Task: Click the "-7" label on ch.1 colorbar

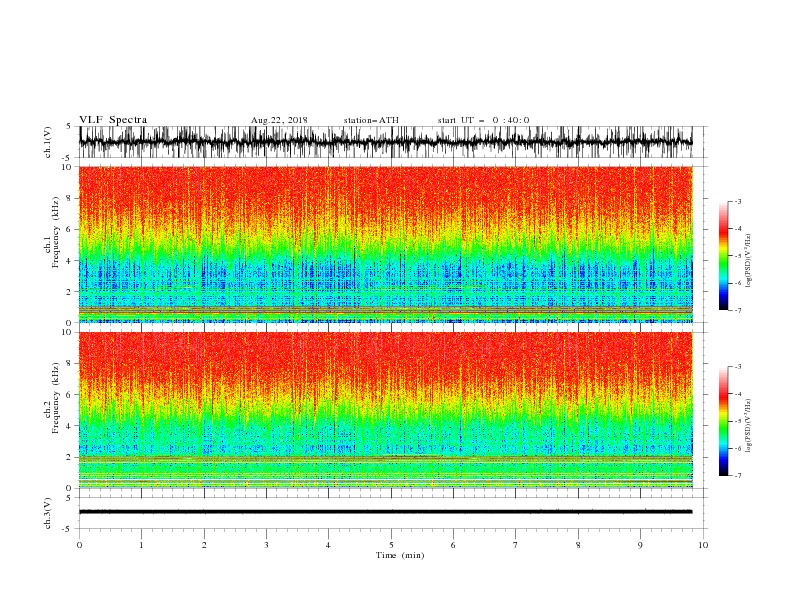Action: 738,310
